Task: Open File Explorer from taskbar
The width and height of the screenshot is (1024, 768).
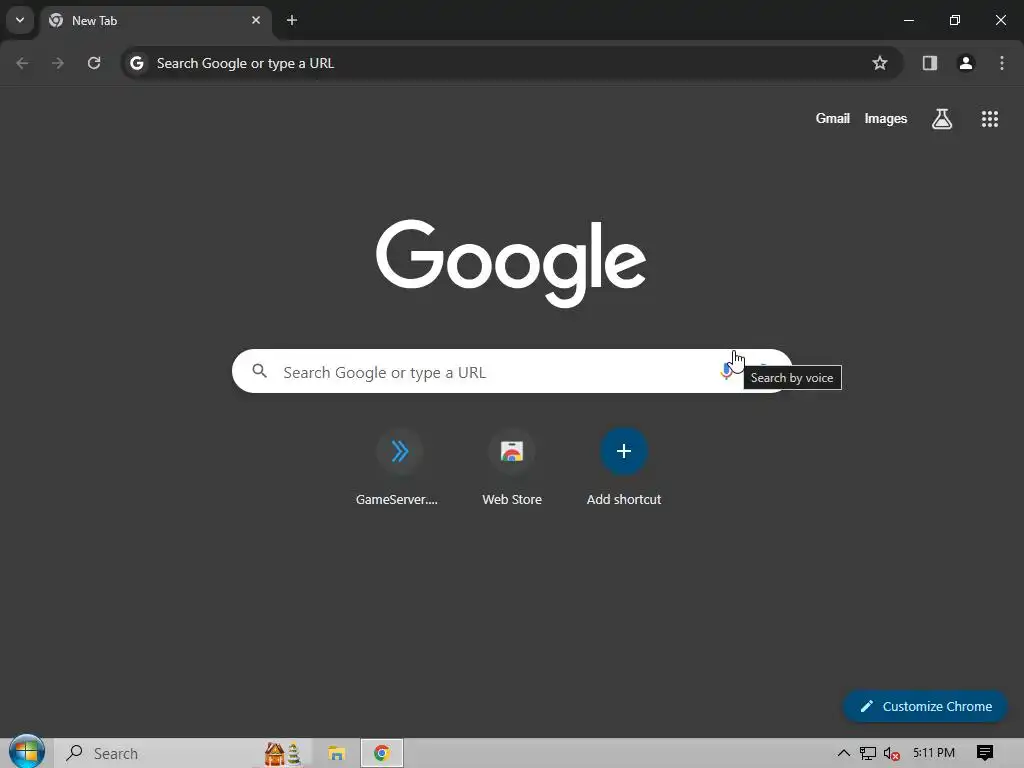Action: [x=336, y=753]
